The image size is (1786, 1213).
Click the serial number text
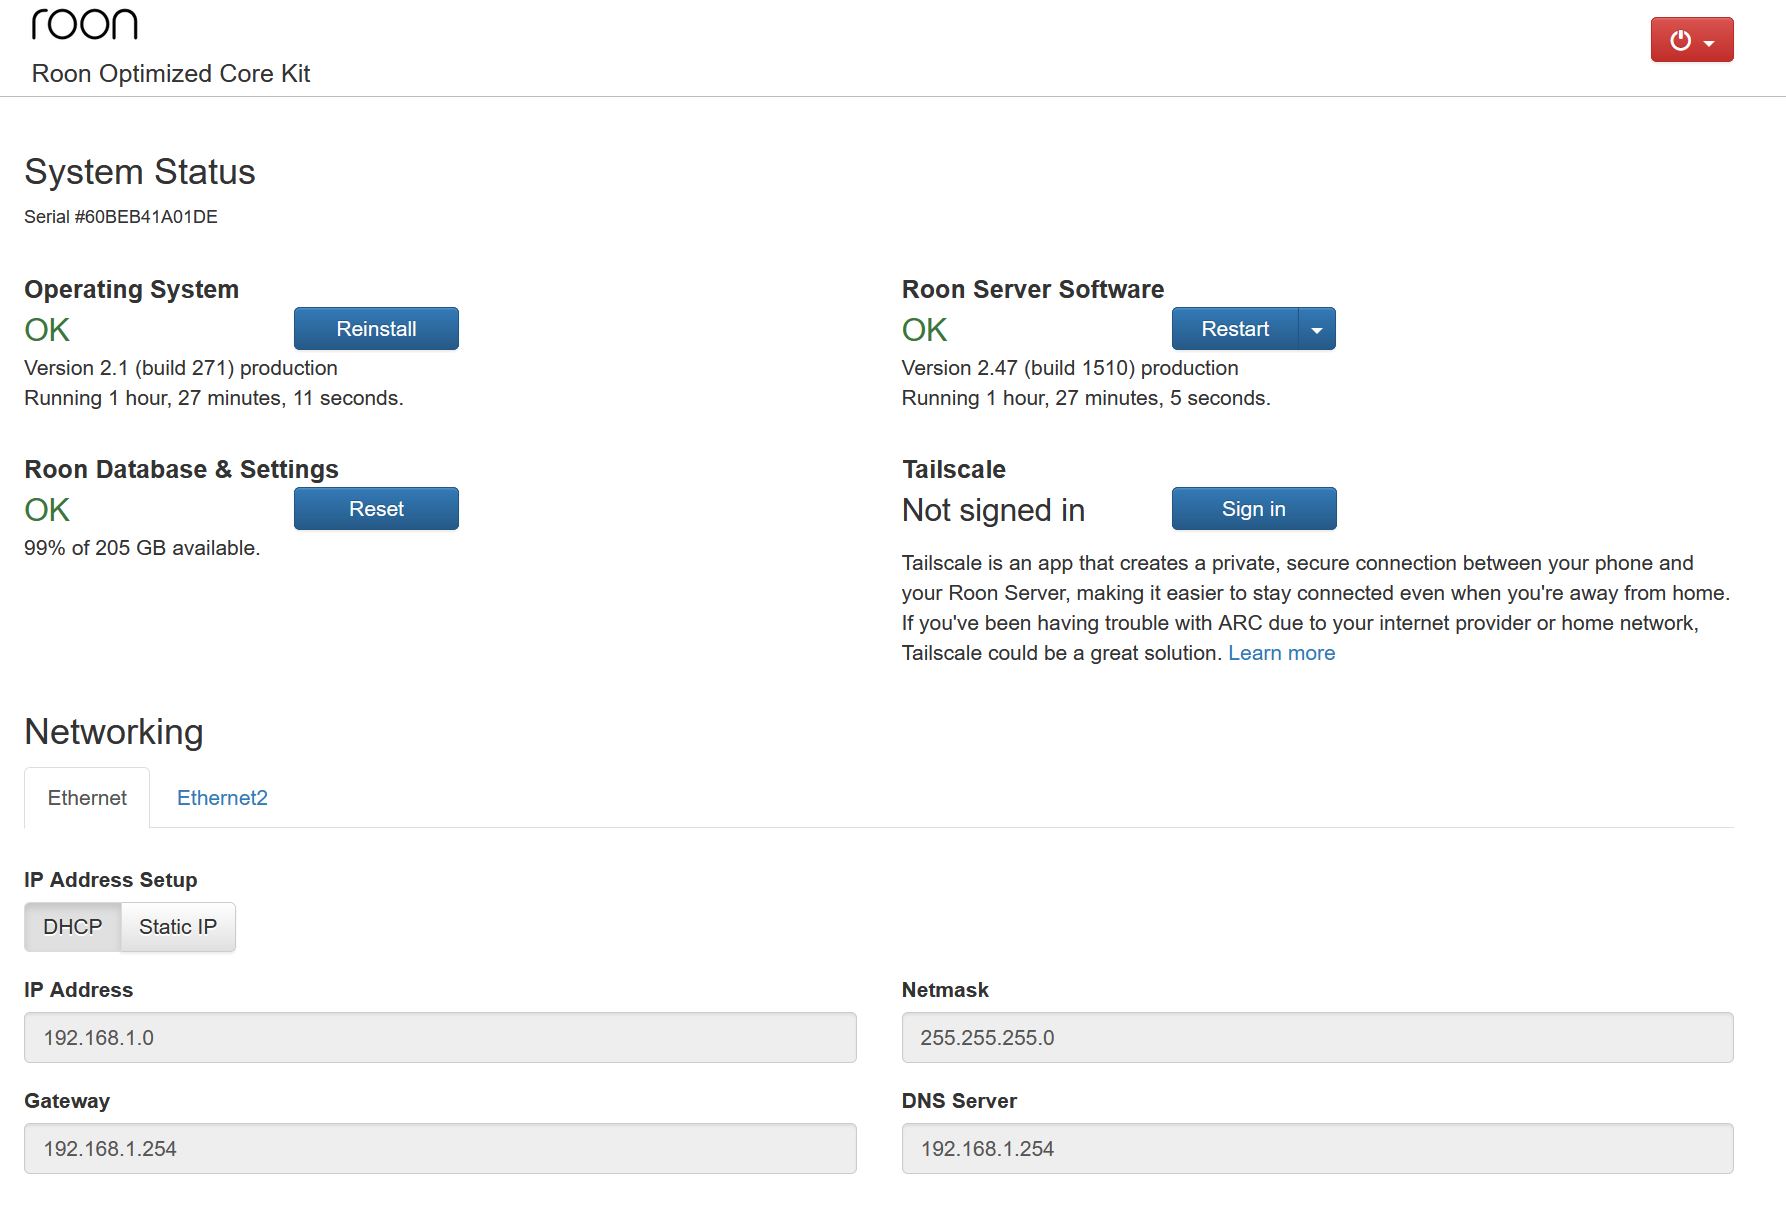pos(121,217)
